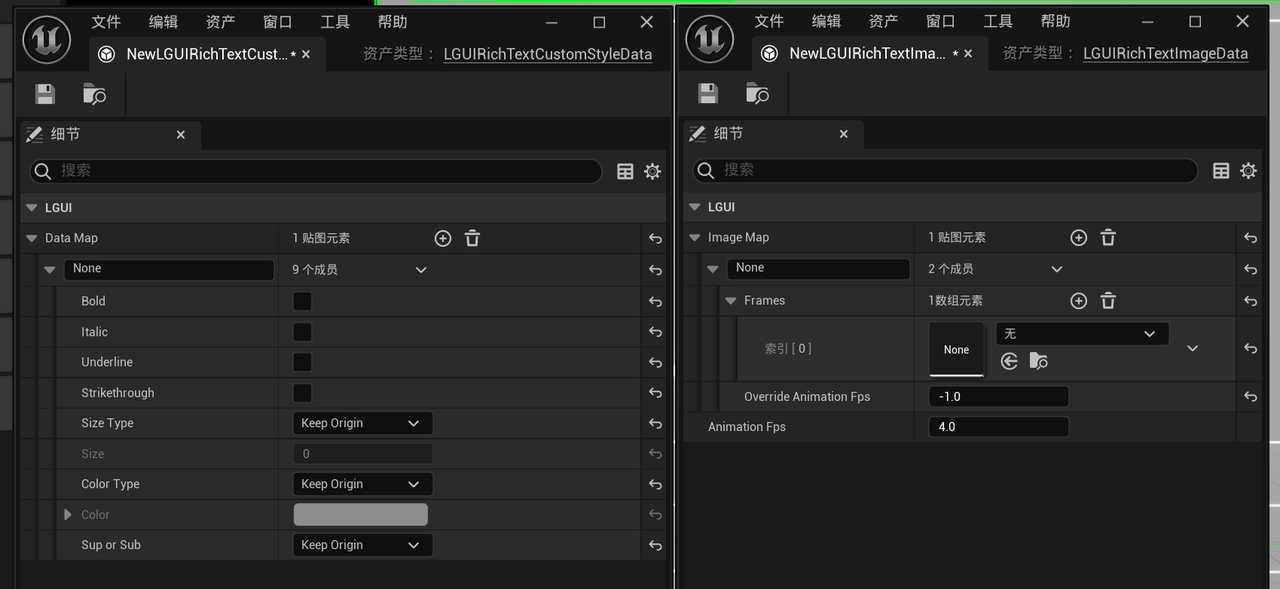The width and height of the screenshot is (1280, 589).
Task: Reset Override Animation Fps to default
Action: click(x=1250, y=397)
